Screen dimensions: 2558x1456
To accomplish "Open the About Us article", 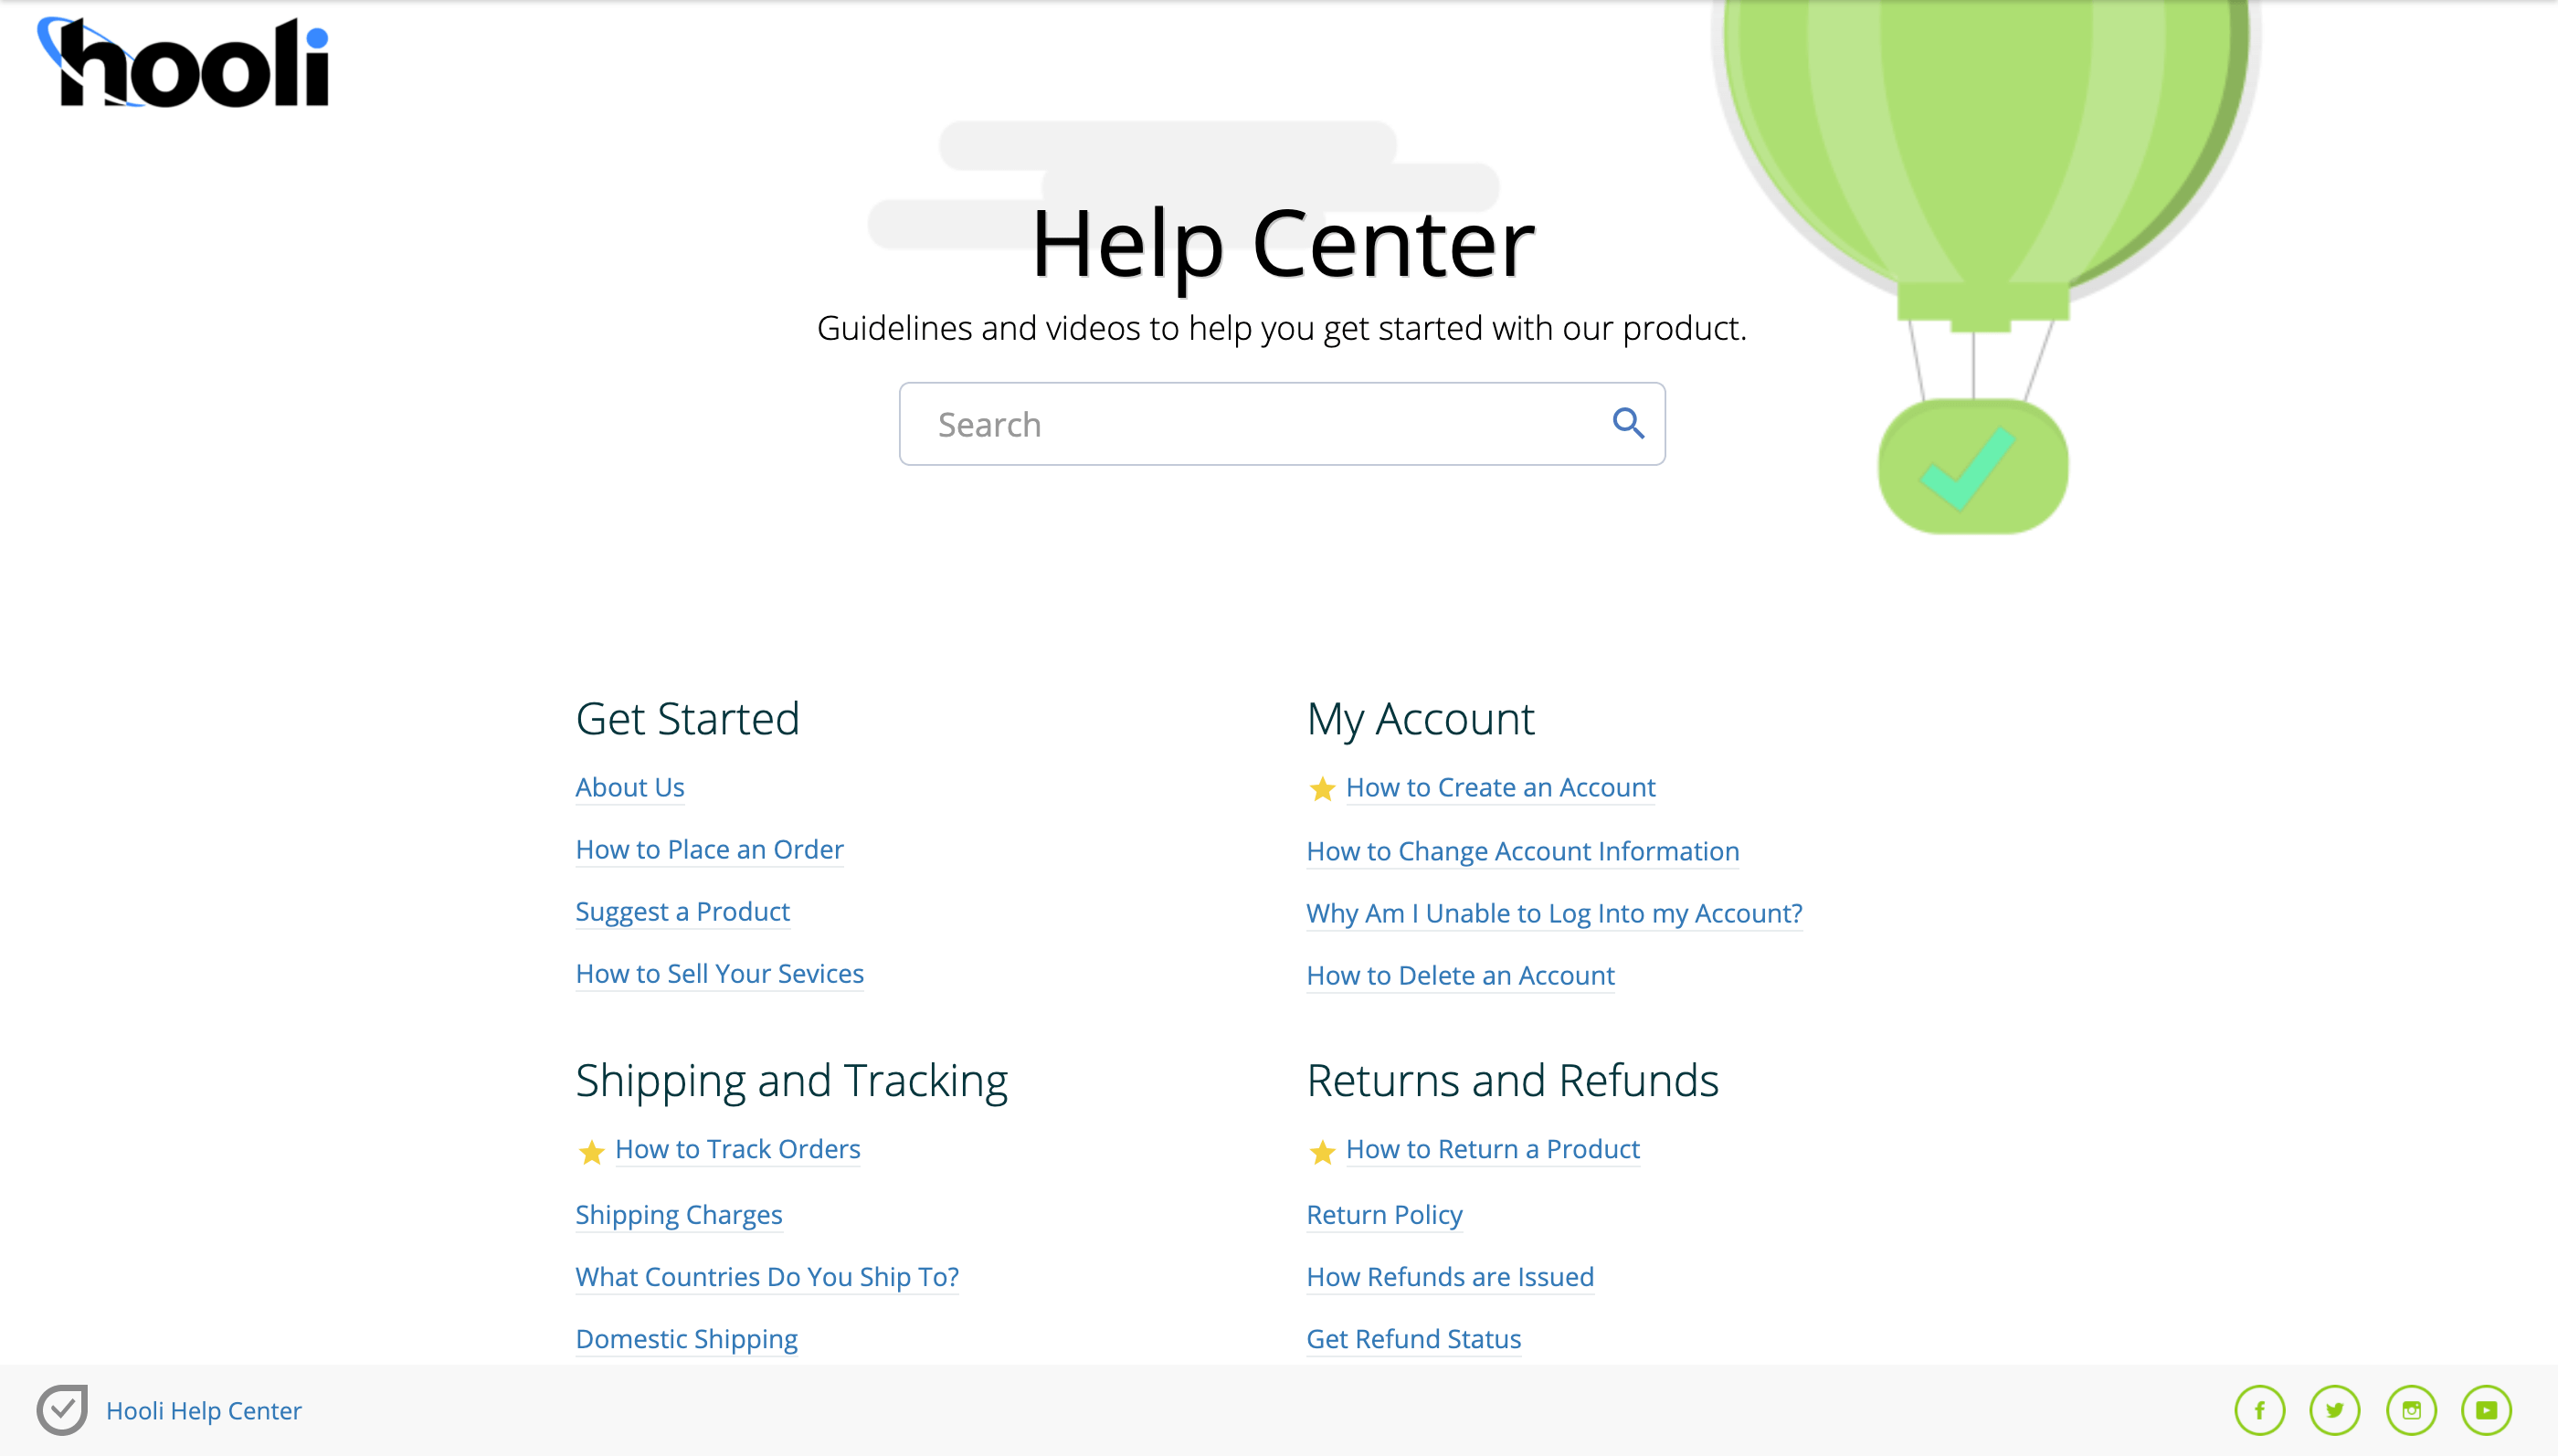I will (x=630, y=787).
